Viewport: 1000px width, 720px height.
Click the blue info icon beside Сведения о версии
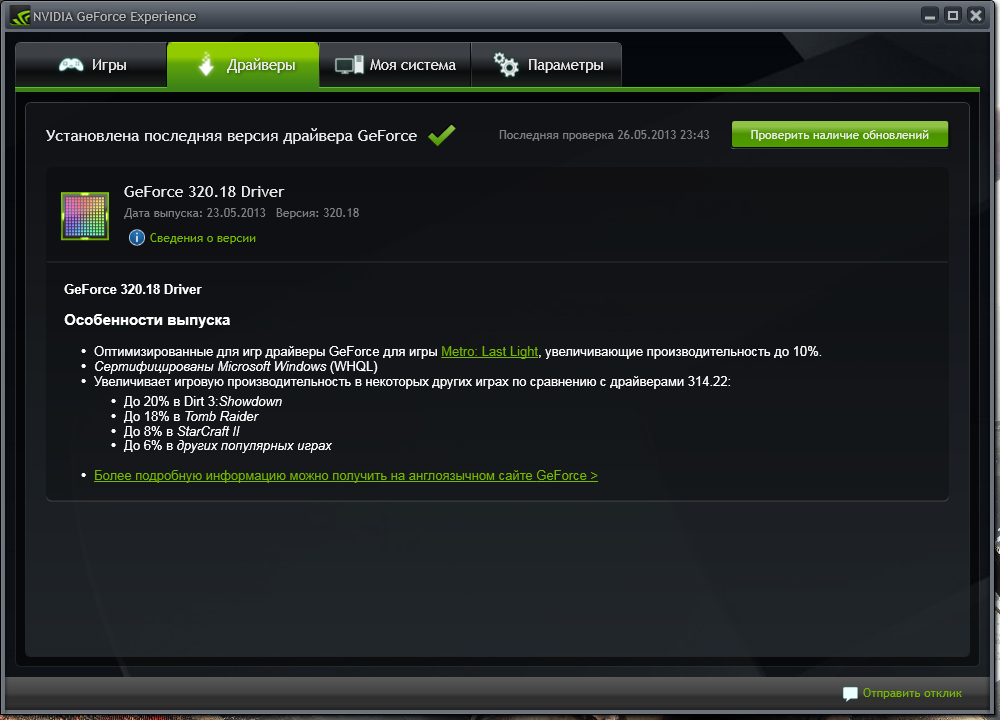point(136,238)
